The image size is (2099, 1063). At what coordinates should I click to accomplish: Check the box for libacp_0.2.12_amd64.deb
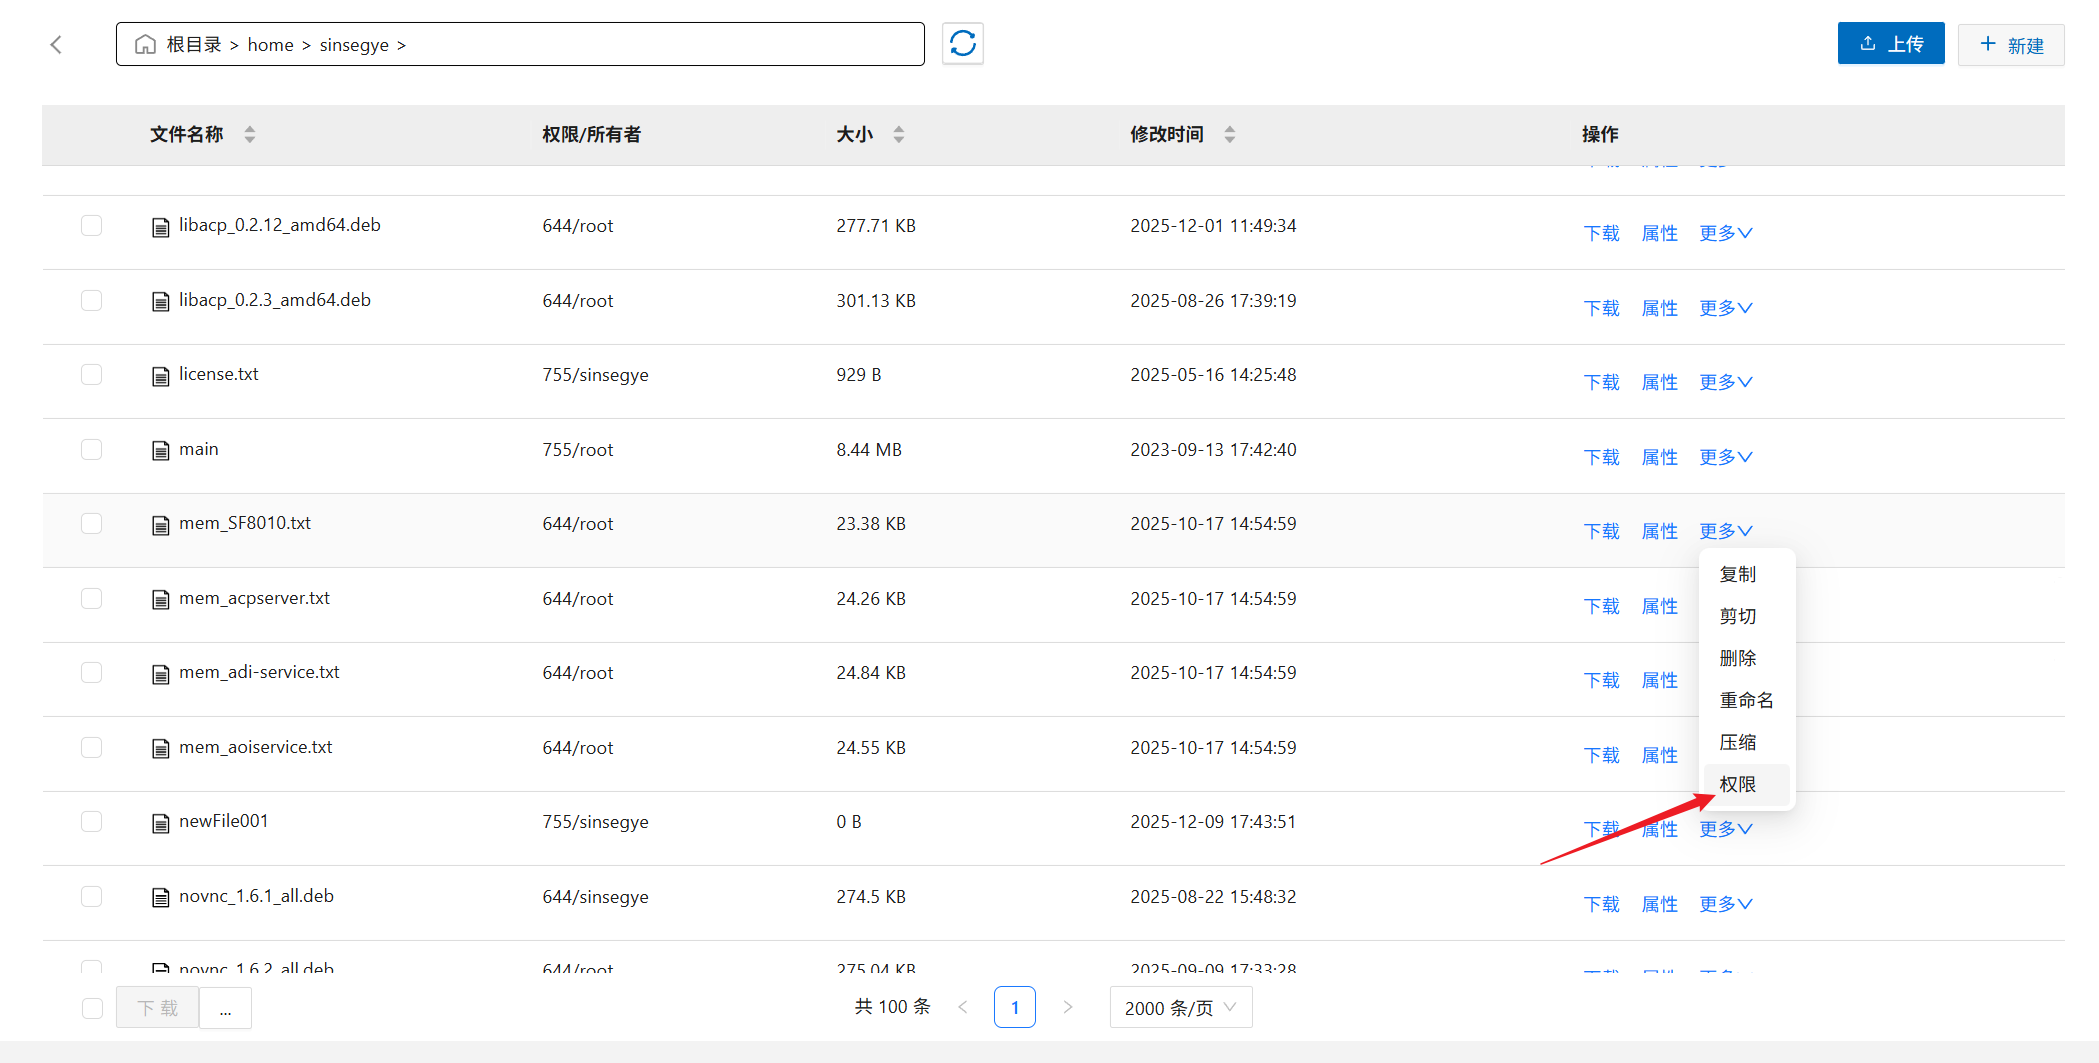pyautogui.click(x=92, y=226)
